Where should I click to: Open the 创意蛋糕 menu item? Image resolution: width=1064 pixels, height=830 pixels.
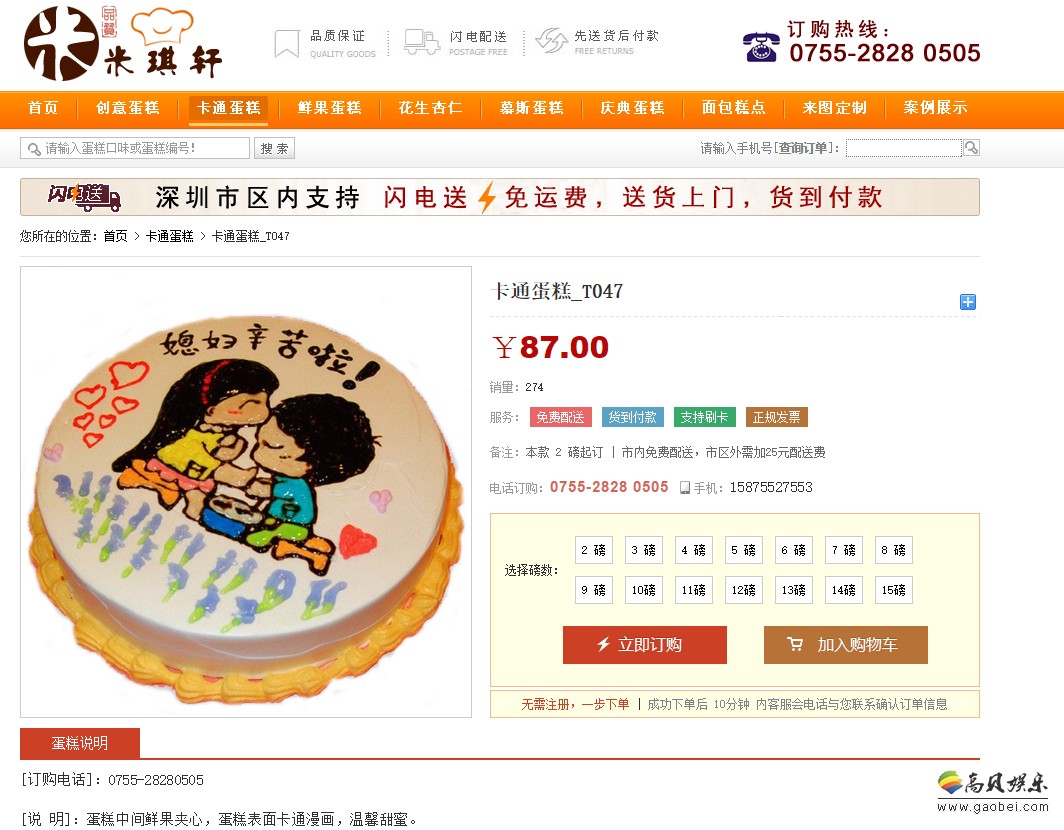128,108
